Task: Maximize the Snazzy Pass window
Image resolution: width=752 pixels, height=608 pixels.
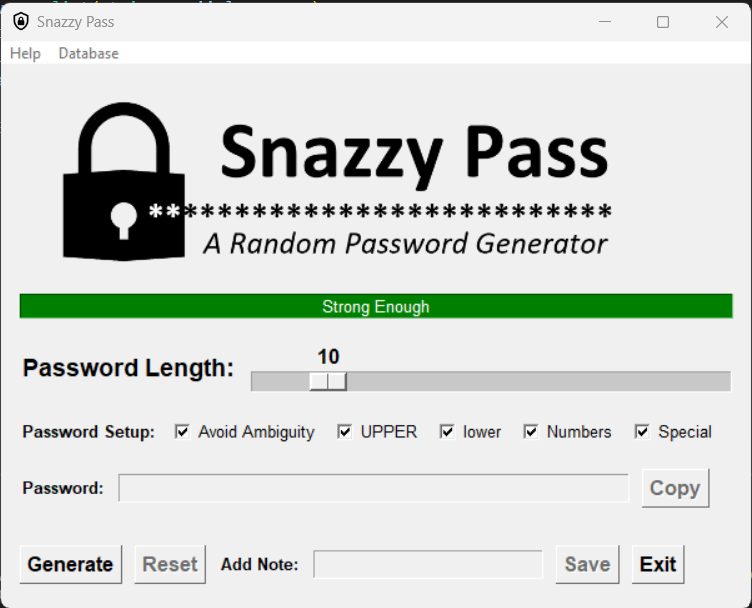Action: [663, 22]
